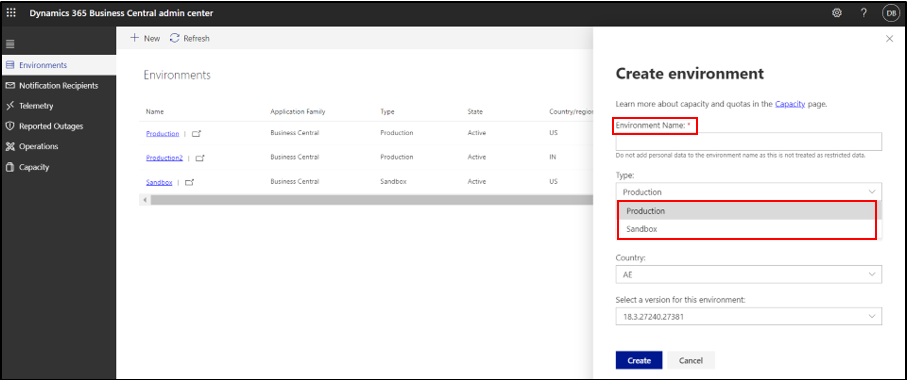The image size is (907, 380).
Task: Select Notification Recipients in the sidebar
Action: point(58,86)
